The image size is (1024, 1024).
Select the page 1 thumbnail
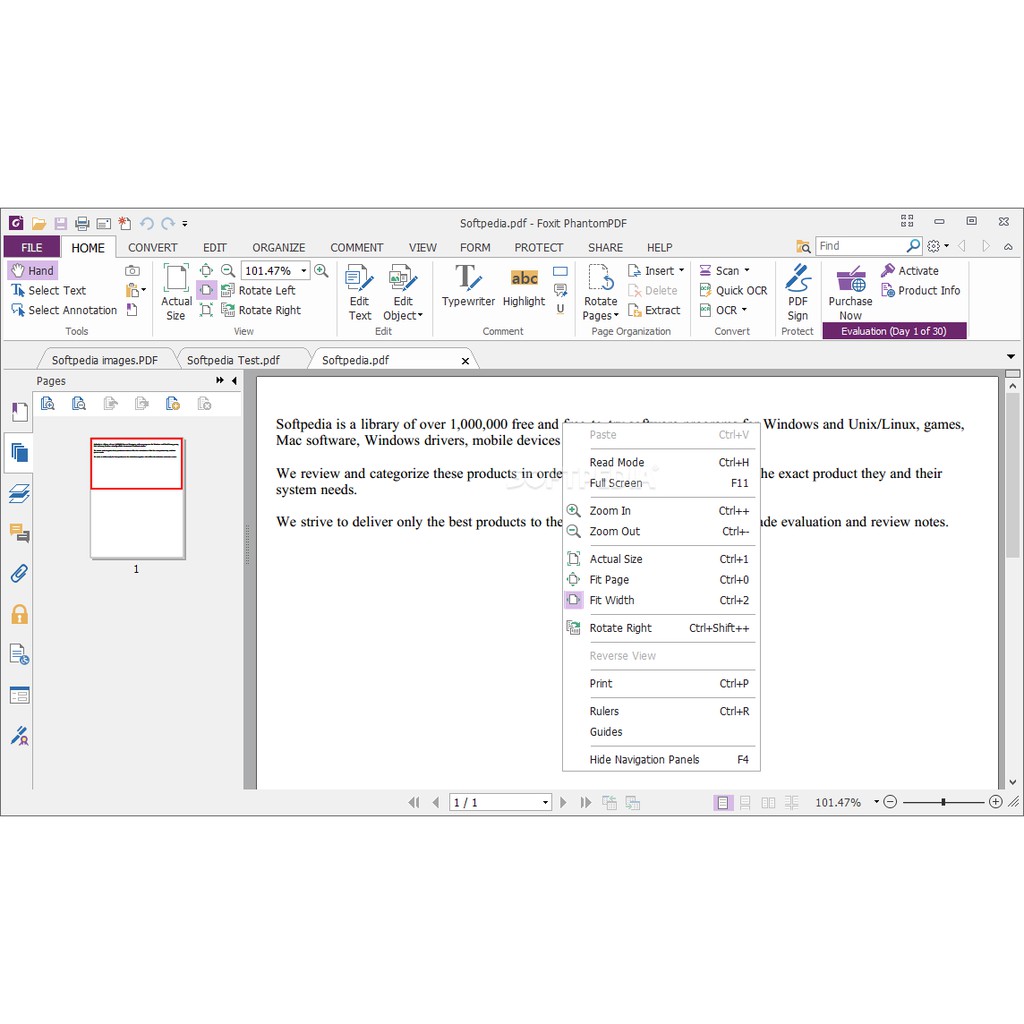point(137,497)
